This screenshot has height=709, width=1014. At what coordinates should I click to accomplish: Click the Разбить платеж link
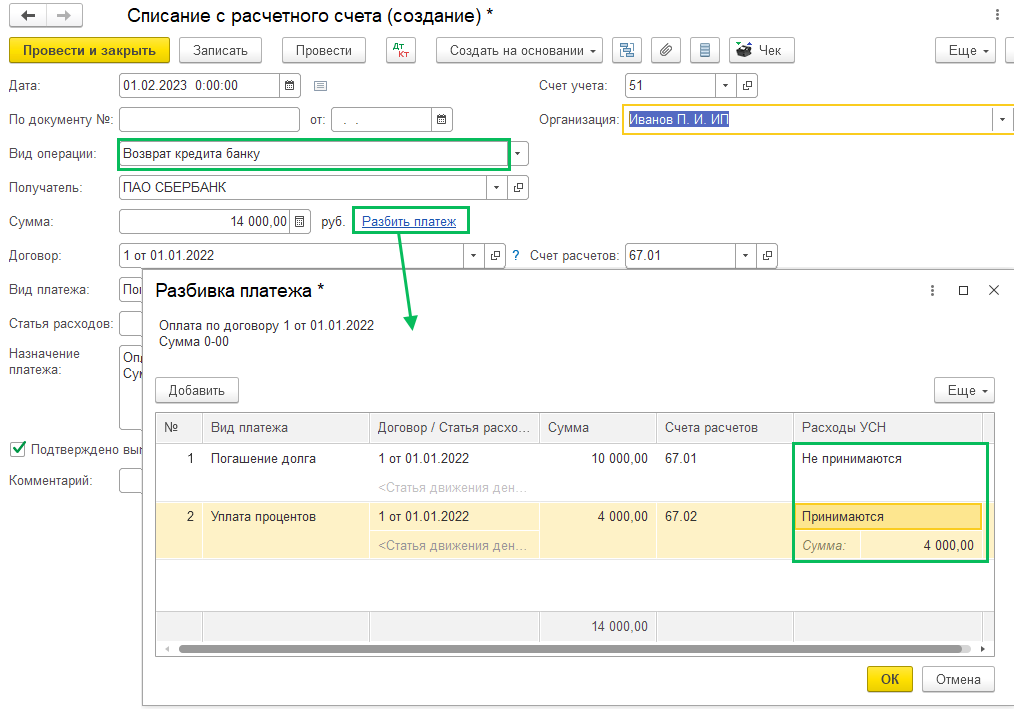coord(408,222)
